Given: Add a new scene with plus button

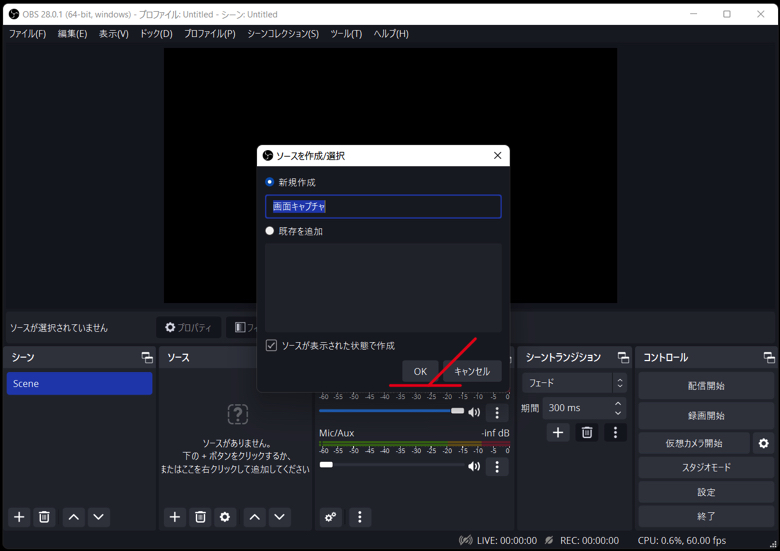Looking at the screenshot, I should click(x=19, y=517).
